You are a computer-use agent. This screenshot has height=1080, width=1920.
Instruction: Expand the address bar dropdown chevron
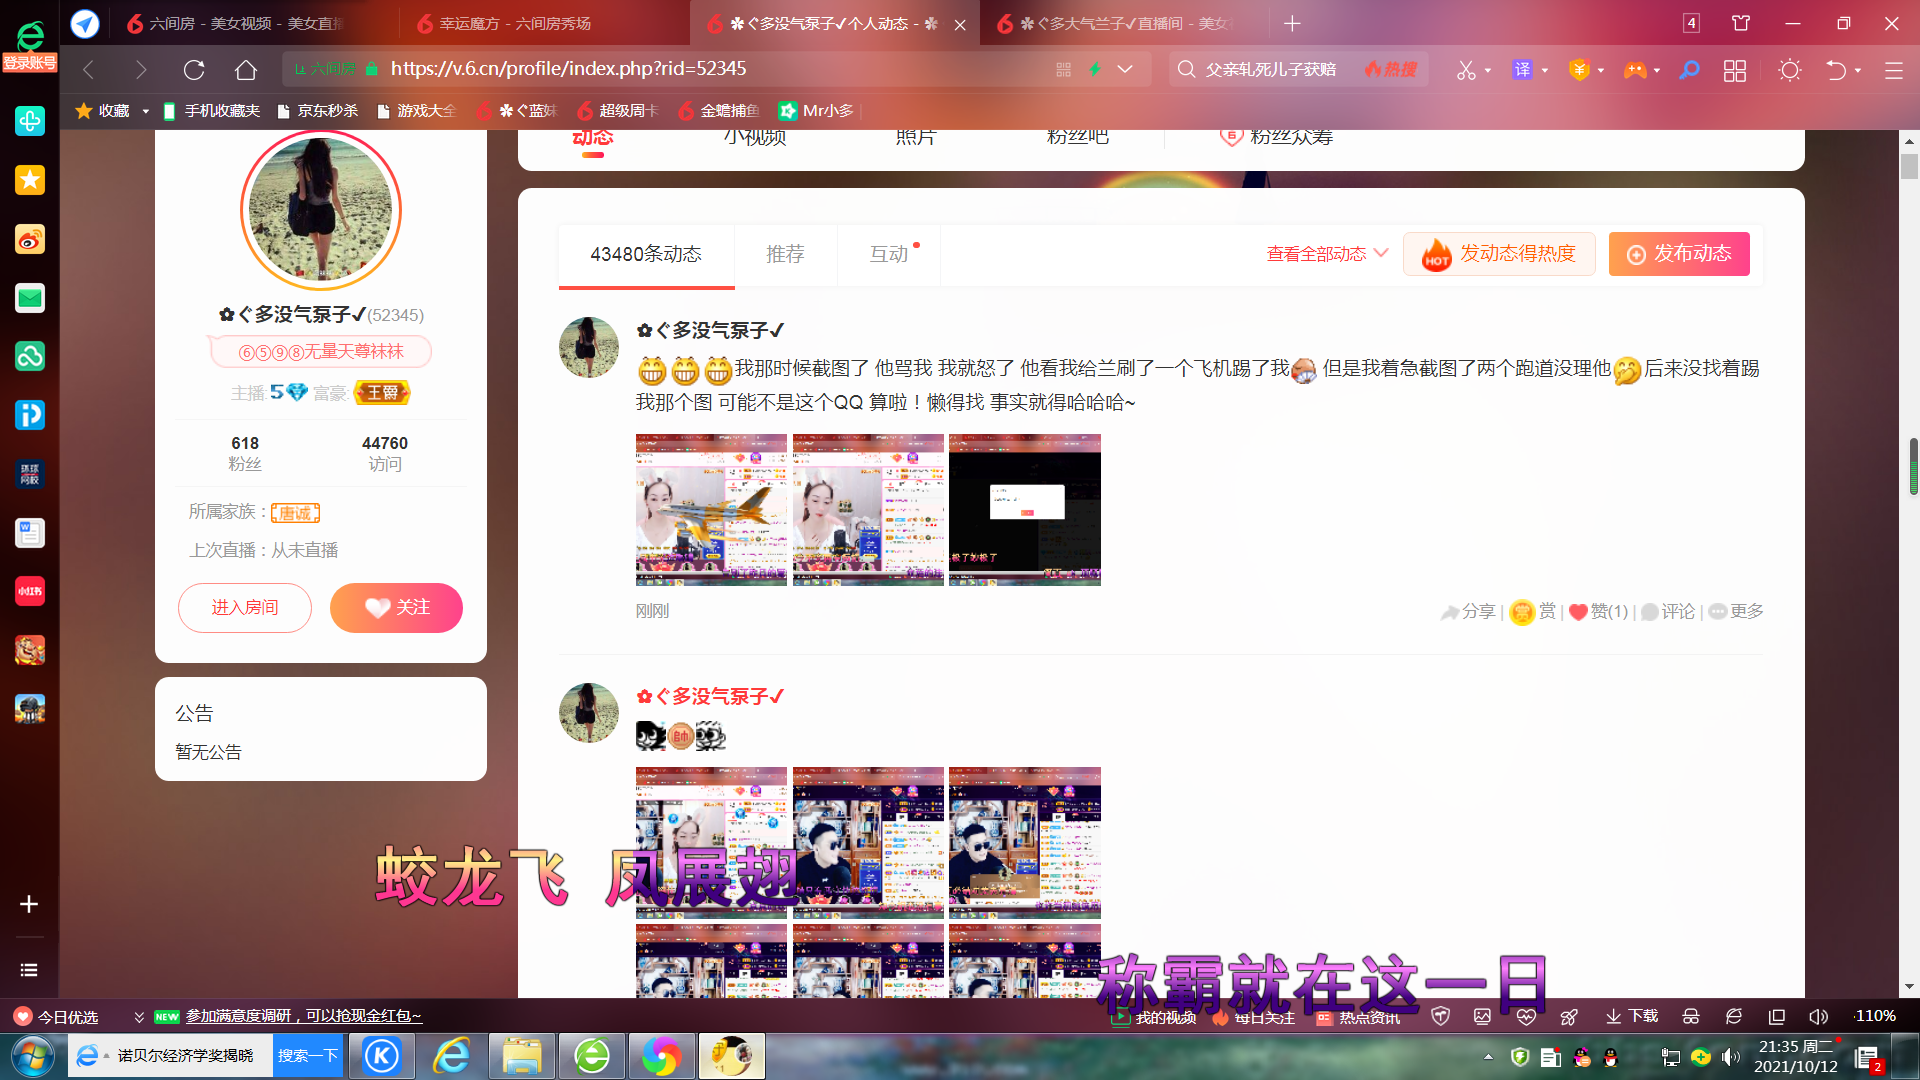(1125, 69)
